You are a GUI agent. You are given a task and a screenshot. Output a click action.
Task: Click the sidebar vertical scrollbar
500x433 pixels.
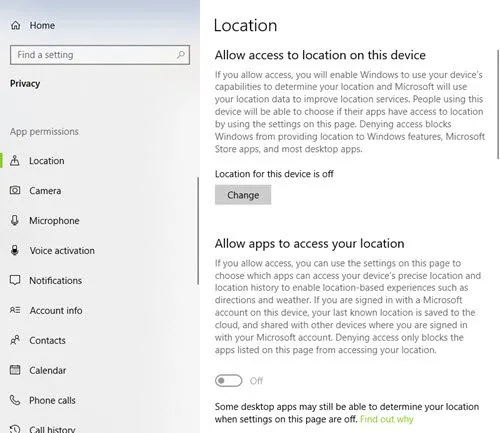point(198,231)
